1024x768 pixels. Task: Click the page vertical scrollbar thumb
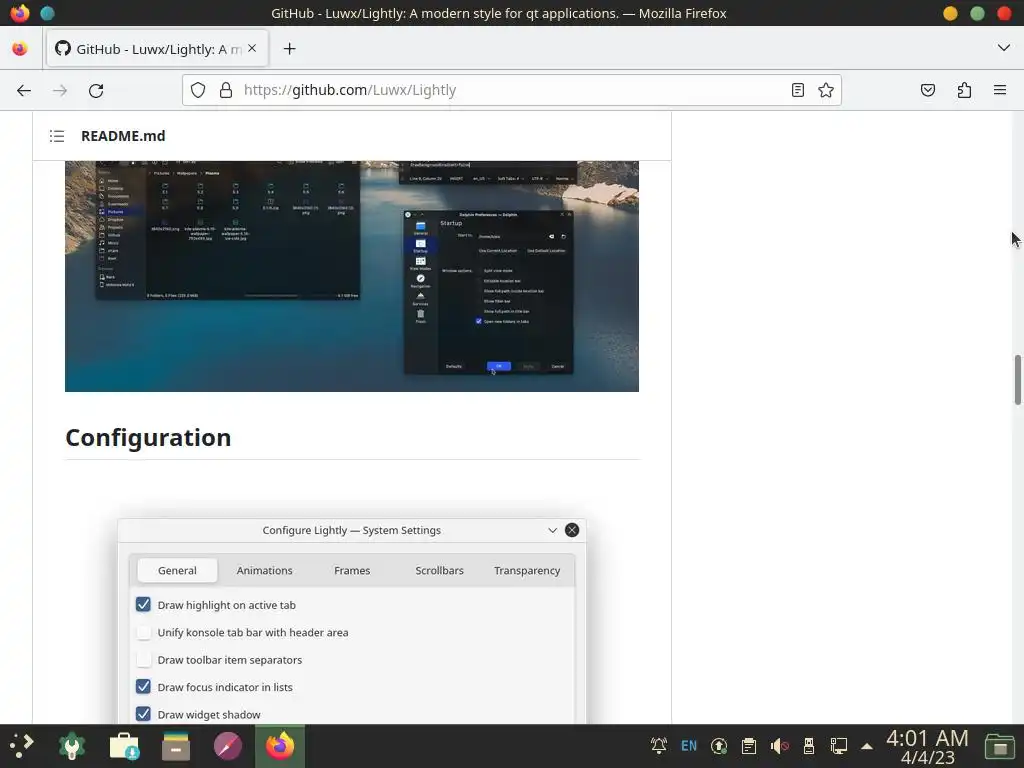point(1017,380)
